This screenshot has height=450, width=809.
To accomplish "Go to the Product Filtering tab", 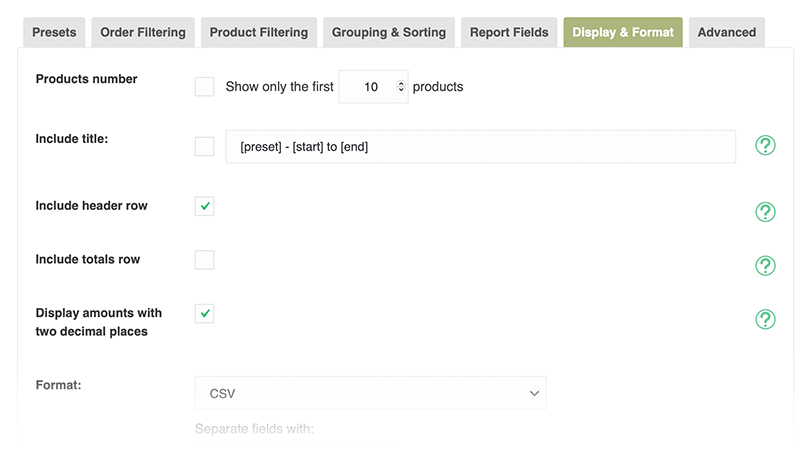I will pos(259,32).
